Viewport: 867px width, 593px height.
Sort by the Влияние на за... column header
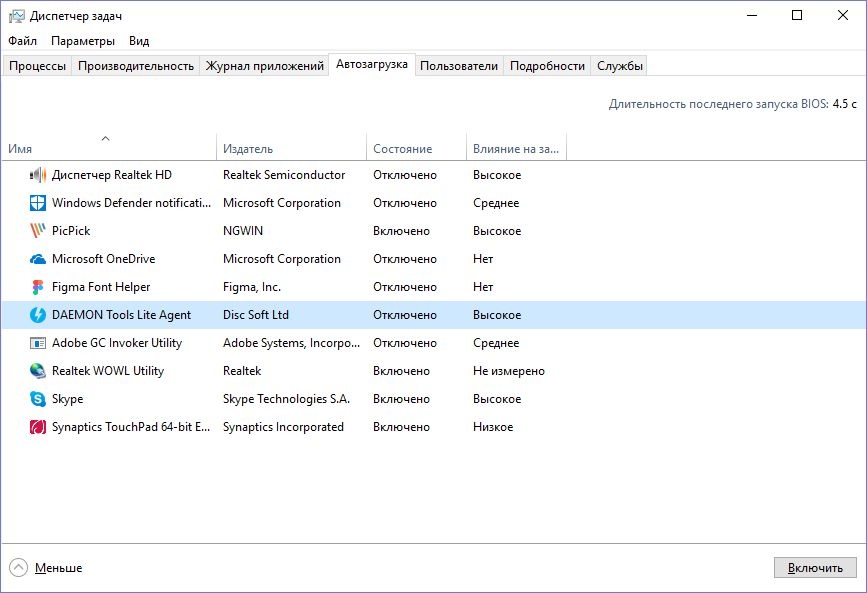point(515,149)
